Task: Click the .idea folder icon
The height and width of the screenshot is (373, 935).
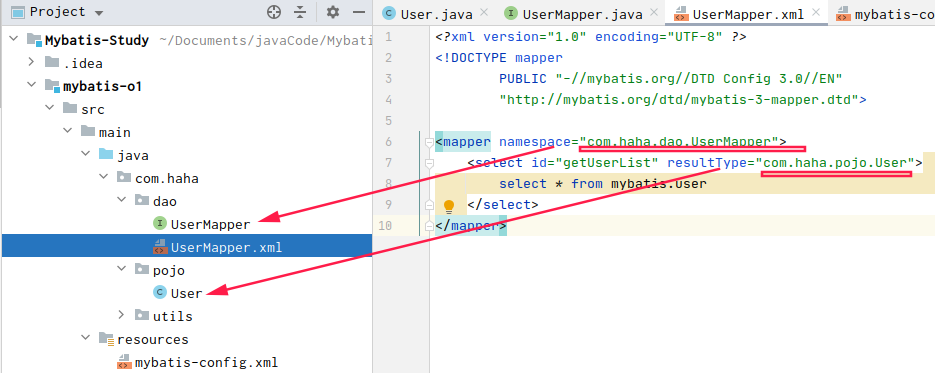Action: click(x=52, y=63)
